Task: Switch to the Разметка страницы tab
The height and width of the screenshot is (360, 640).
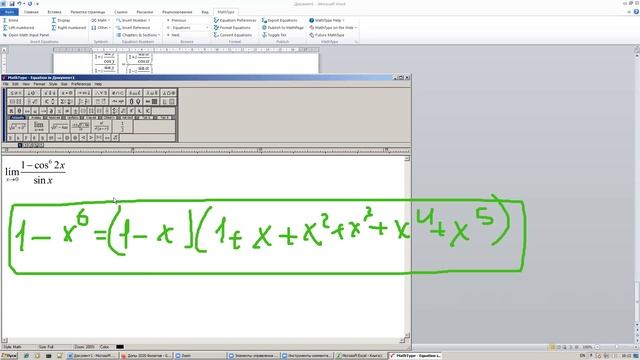Action: (88, 12)
